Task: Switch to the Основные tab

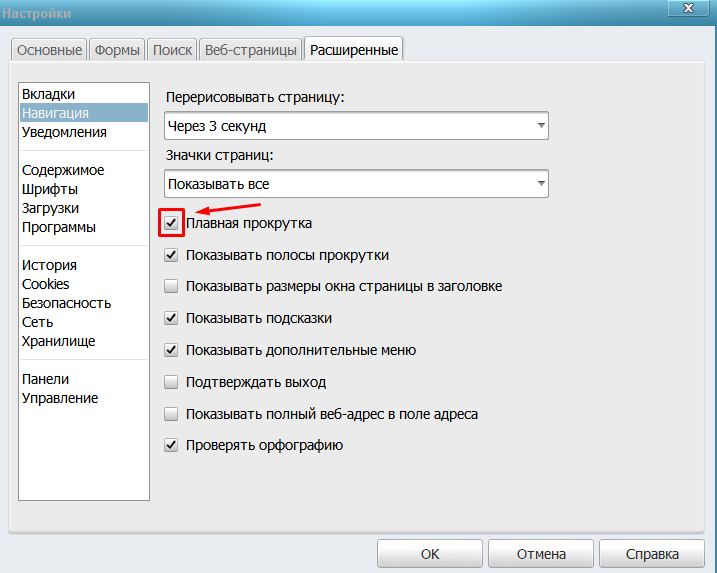Action: pyautogui.click(x=48, y=50)
